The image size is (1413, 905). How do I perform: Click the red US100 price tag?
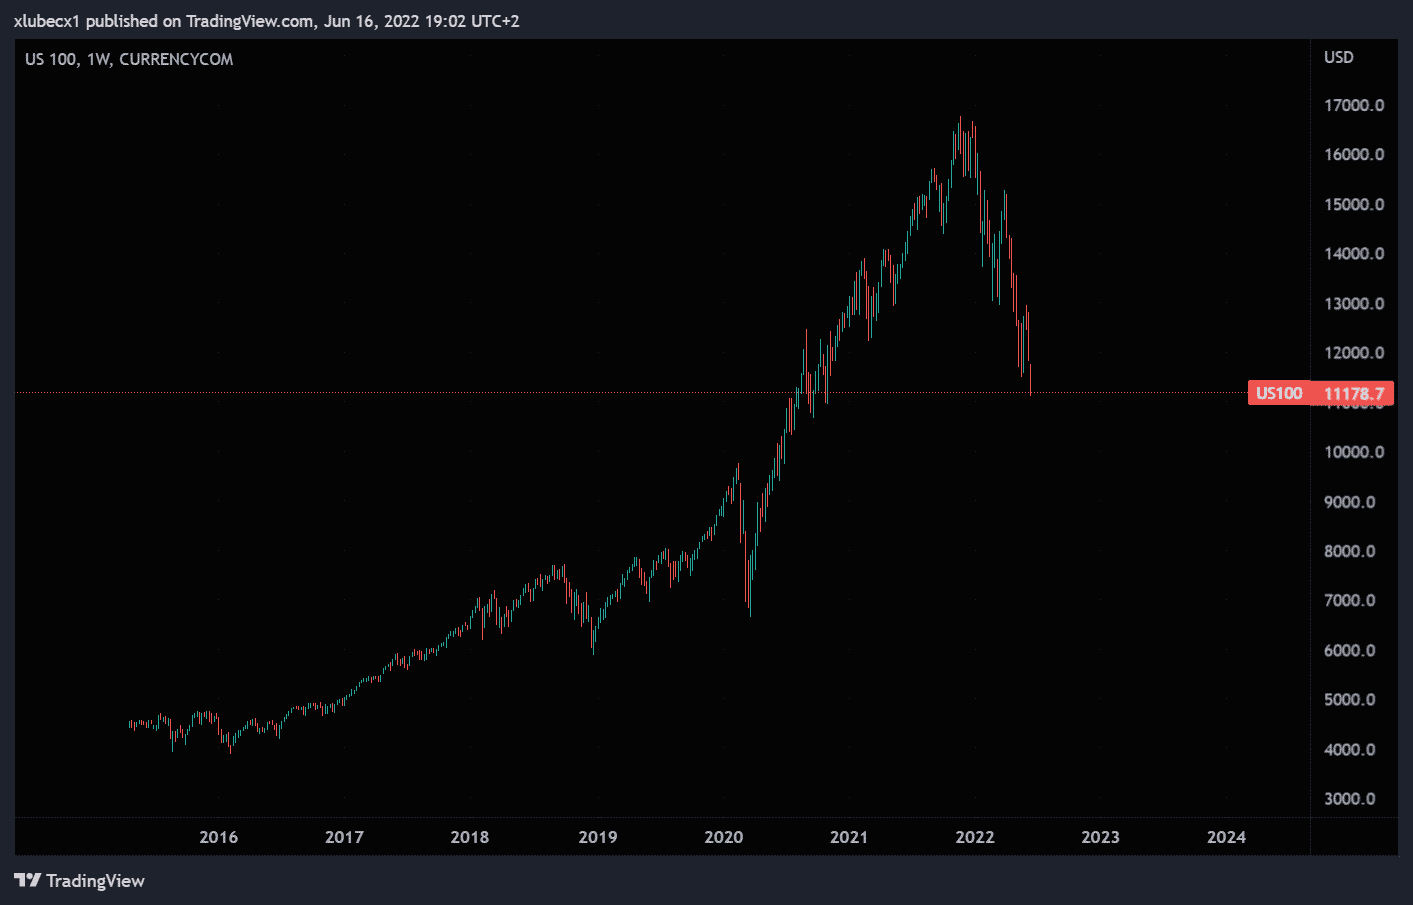[x=1279, y=393]
